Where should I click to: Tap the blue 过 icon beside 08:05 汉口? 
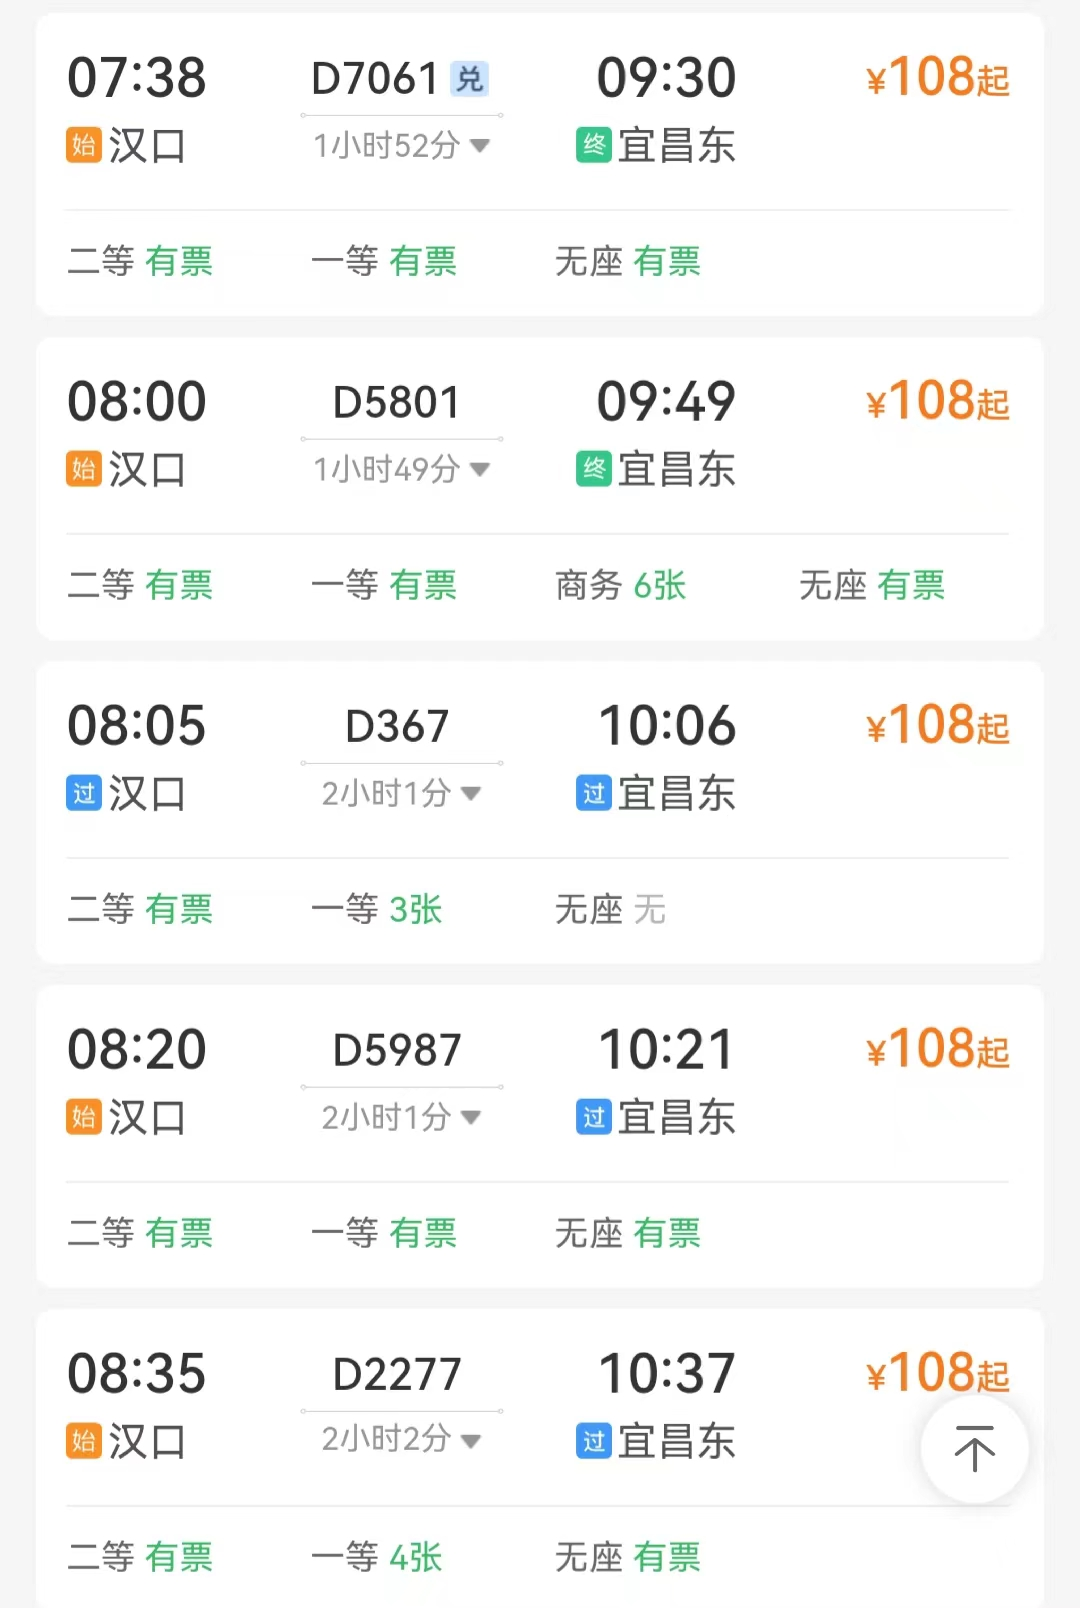(84, 793)
